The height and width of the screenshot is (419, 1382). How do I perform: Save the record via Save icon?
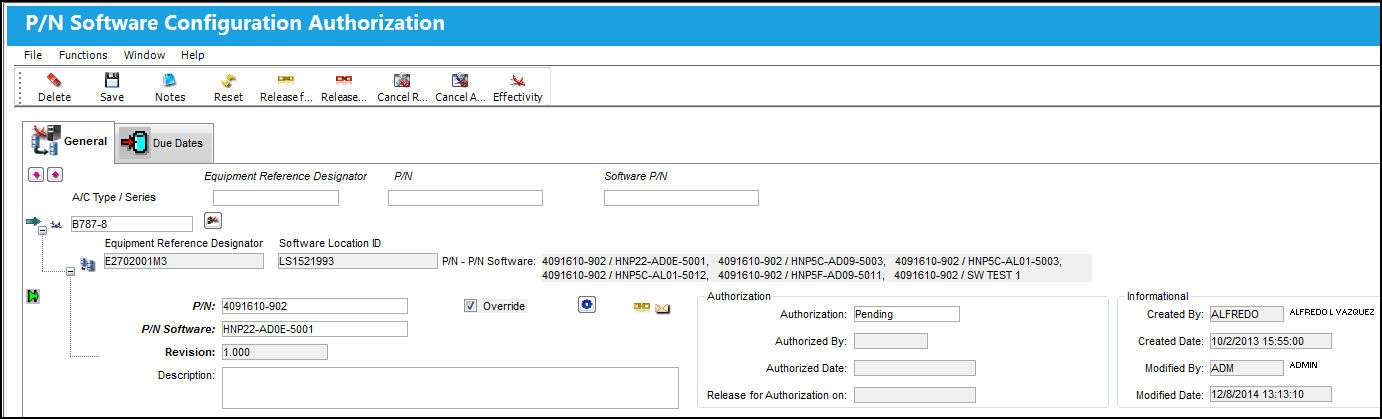pos(112,80)
